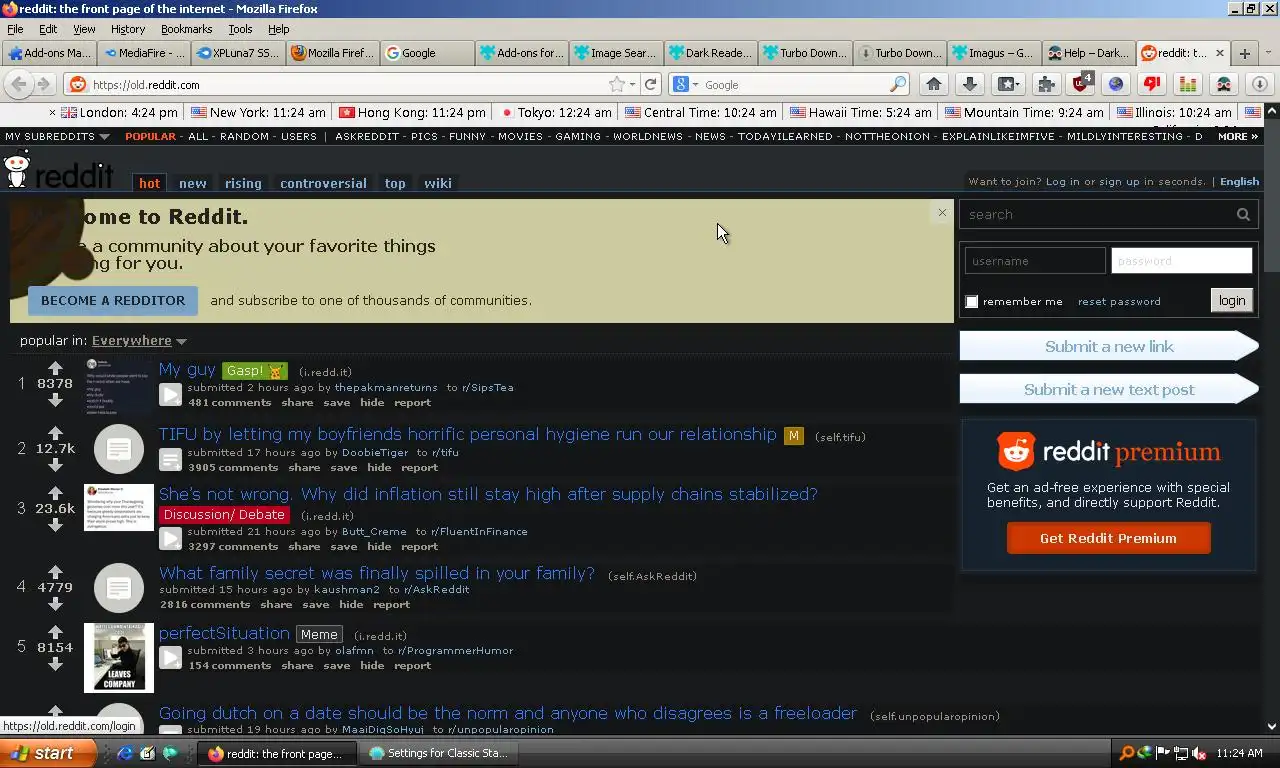The width and height of the screenshot is (1280, 768).
Task: Click the 'reset password' link
Action: 1119,301
